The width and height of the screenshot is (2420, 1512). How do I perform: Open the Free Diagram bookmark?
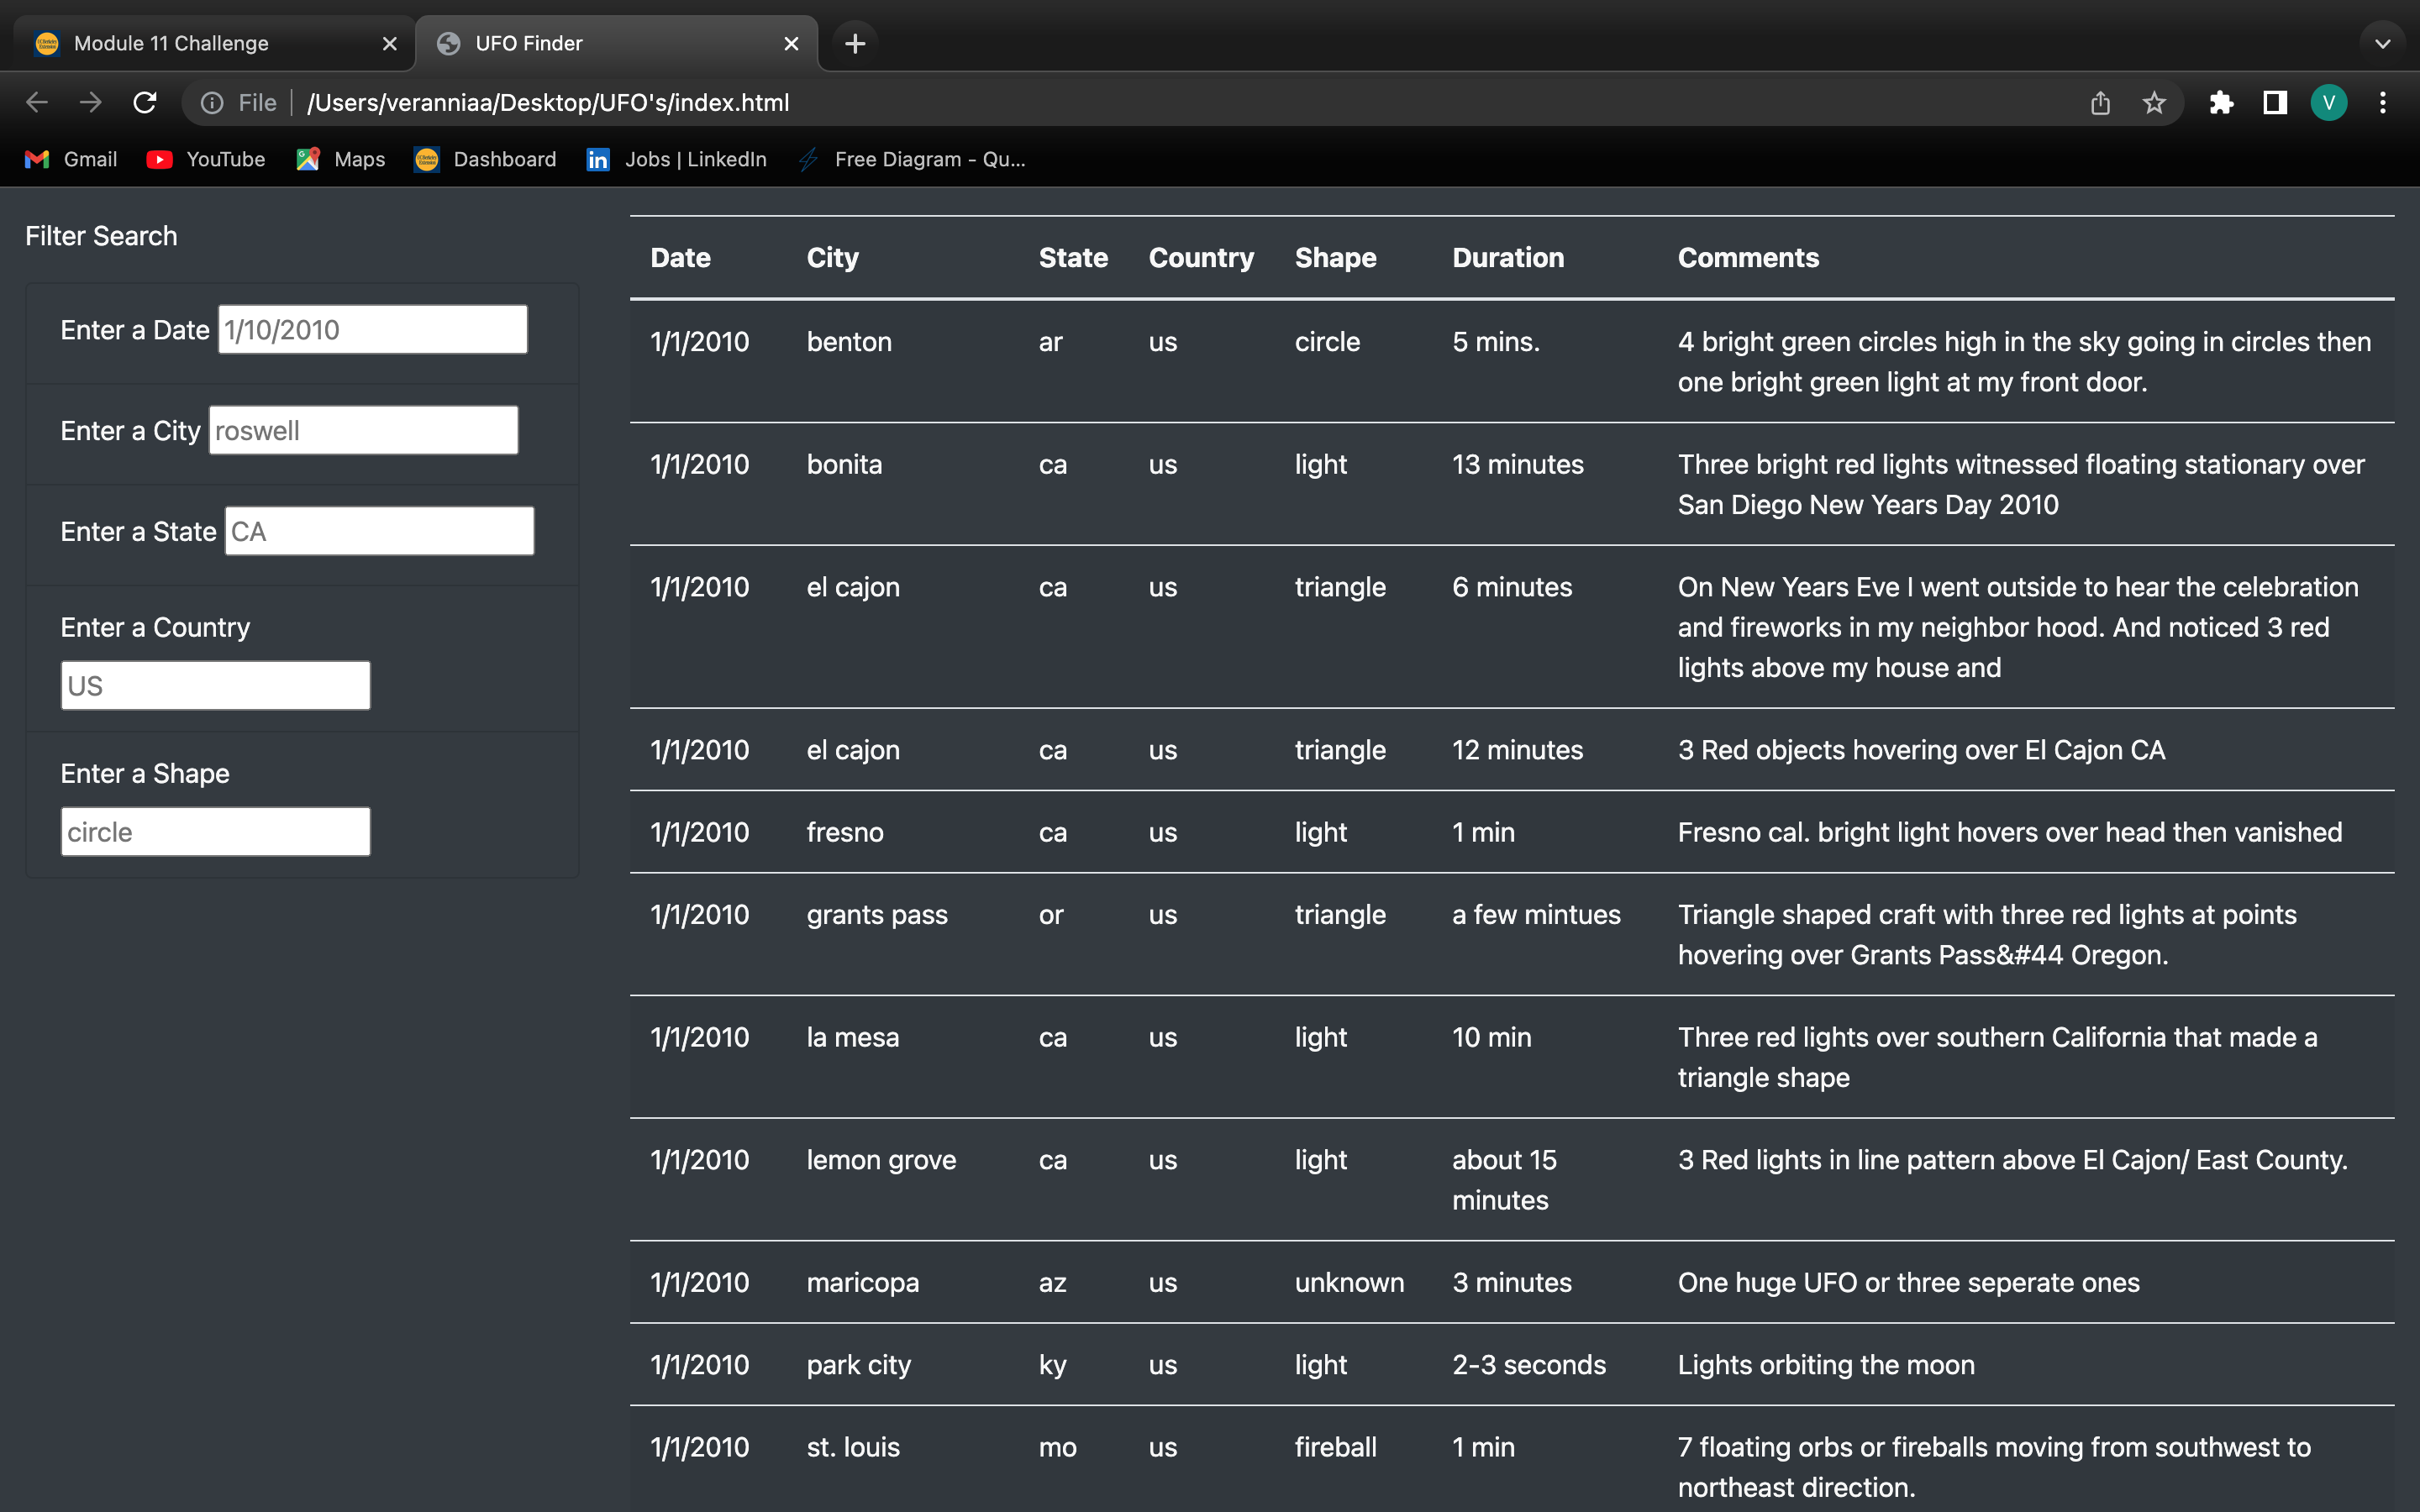tap(912, 159)
